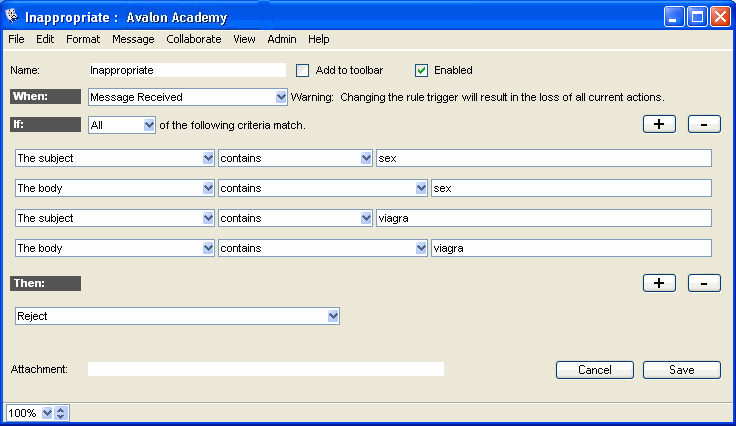Click the app icon in the title bar
Image resolution: width=736 pixels, height=426 pixels.
click(13, 17)
